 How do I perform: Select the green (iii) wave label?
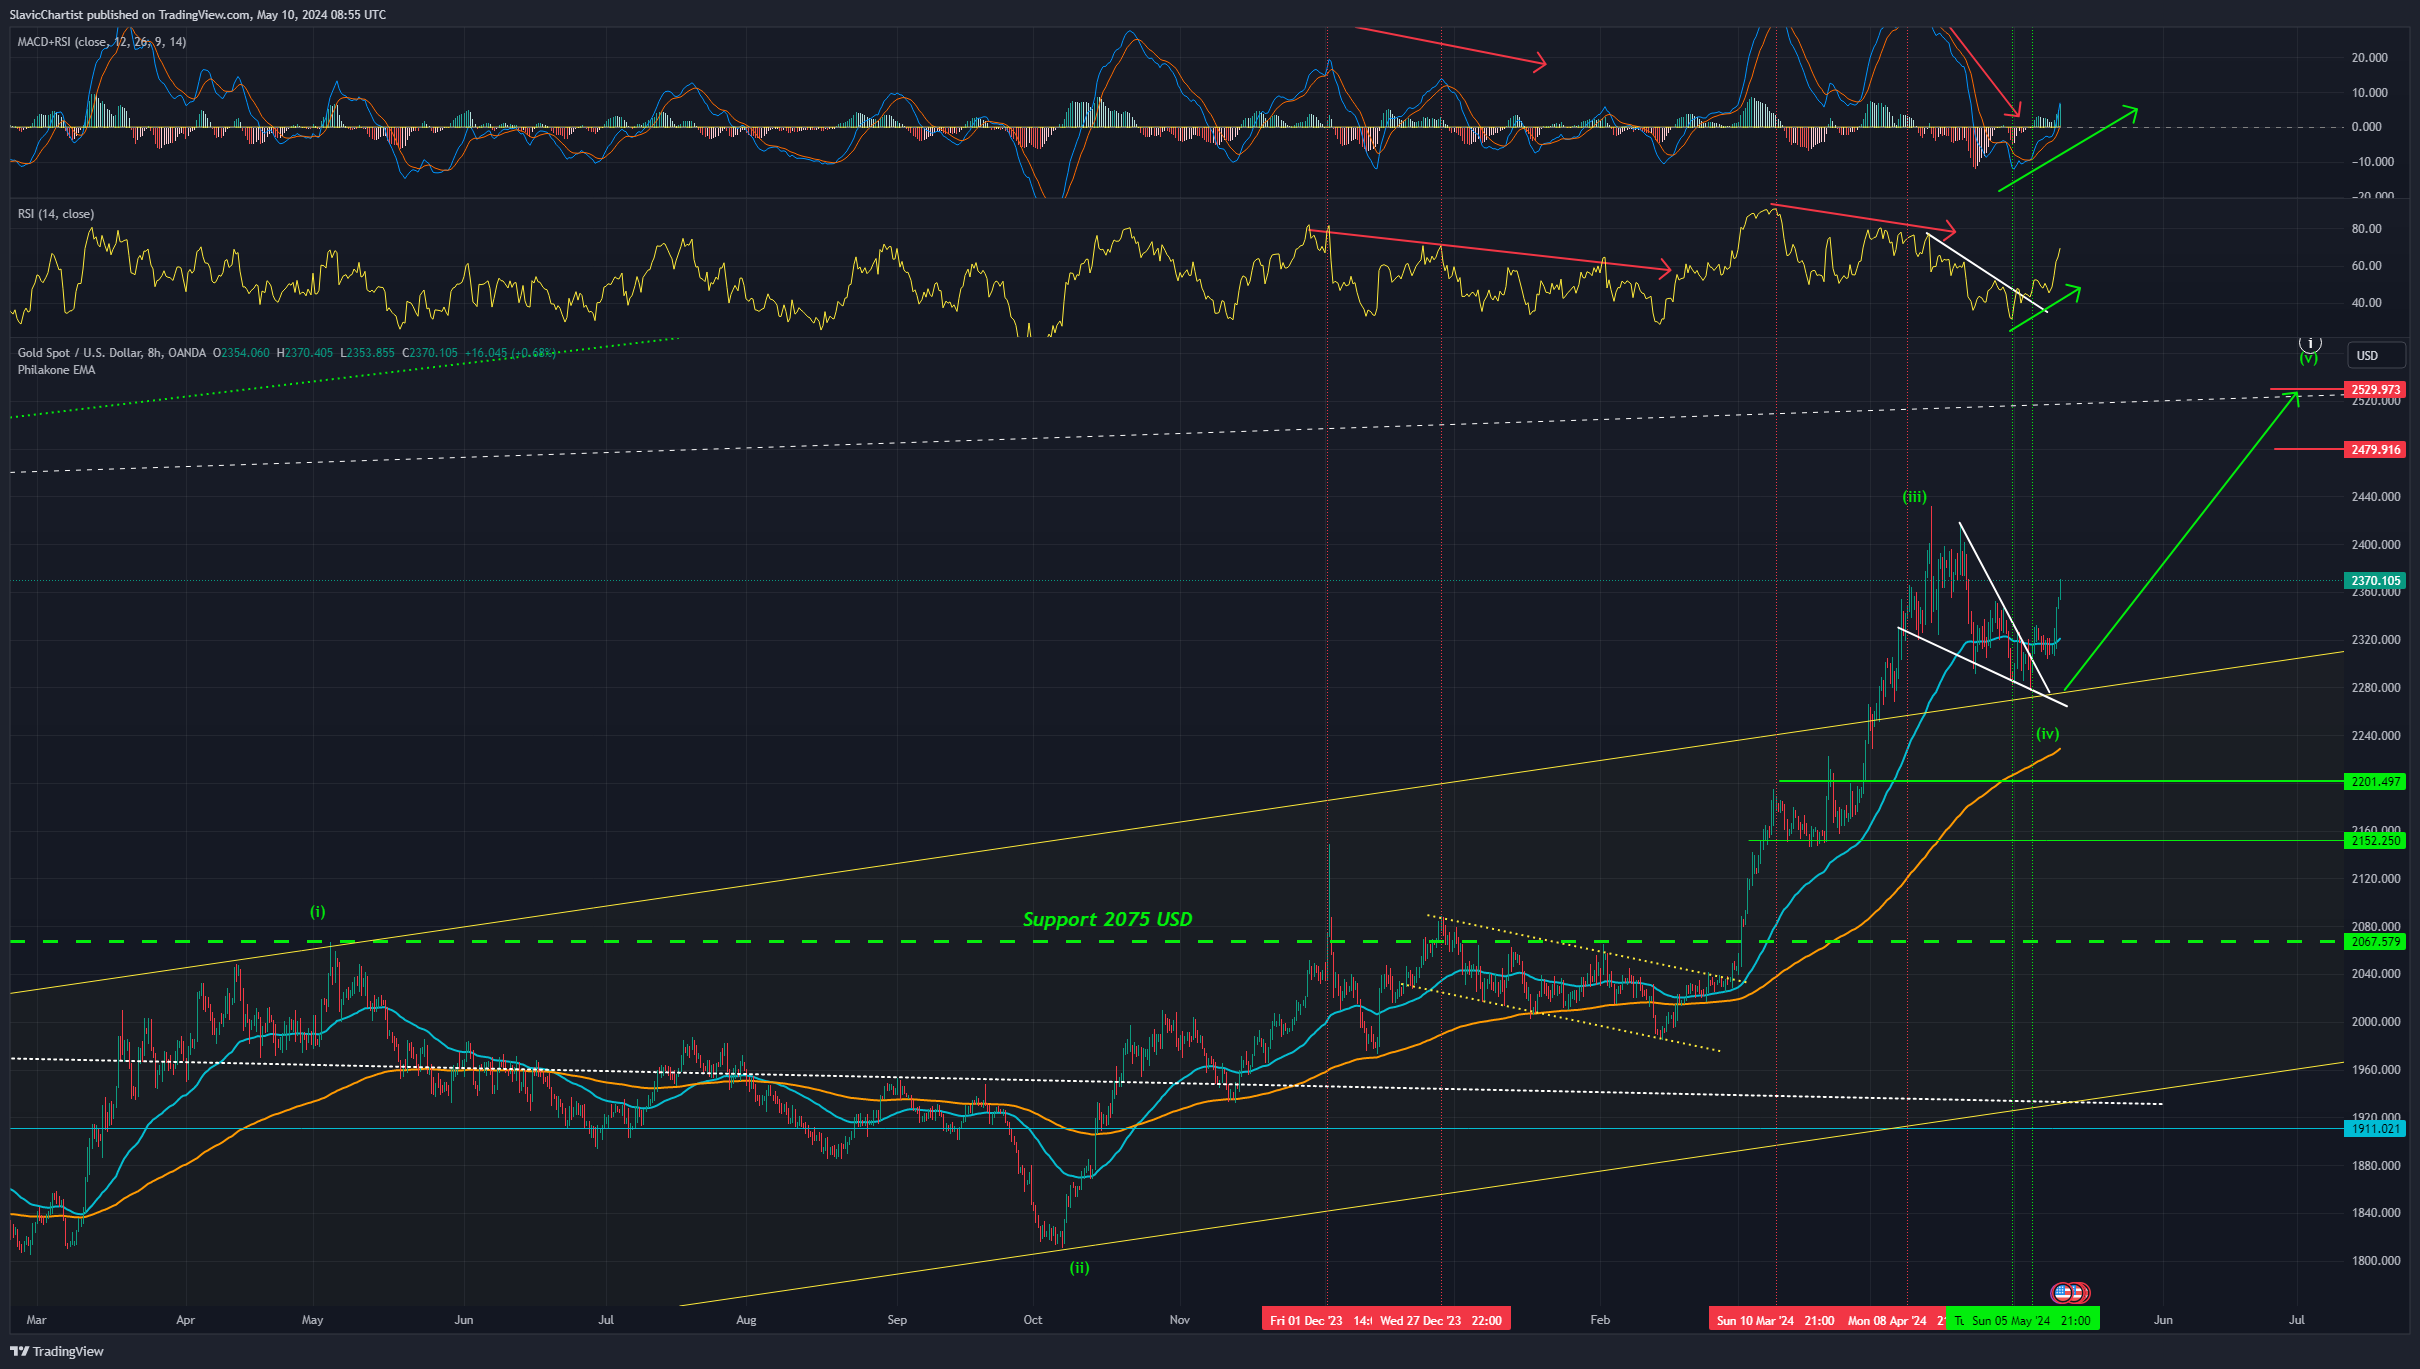click(x=1914, y=497)
